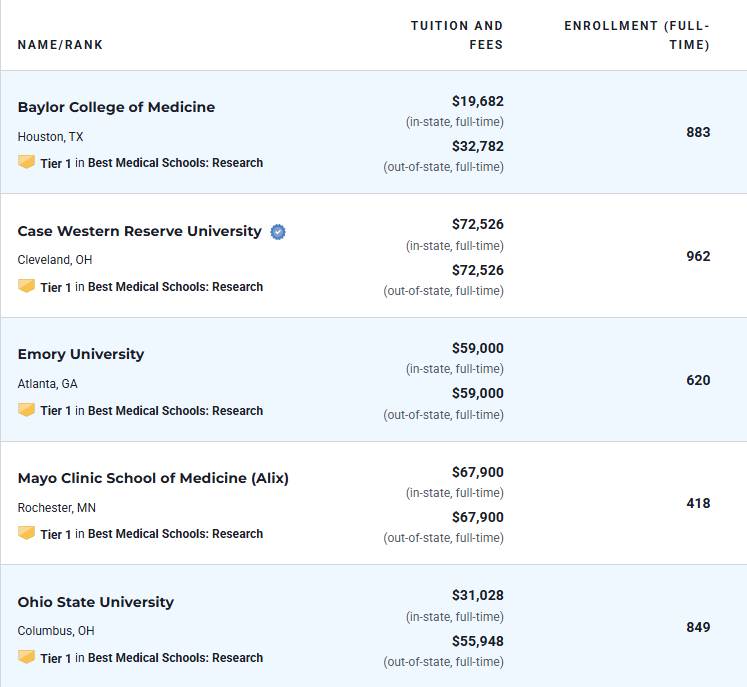This screenshot has height=687, width=747.
Task: Open the Emory University school link
Action: coord(81,354)
